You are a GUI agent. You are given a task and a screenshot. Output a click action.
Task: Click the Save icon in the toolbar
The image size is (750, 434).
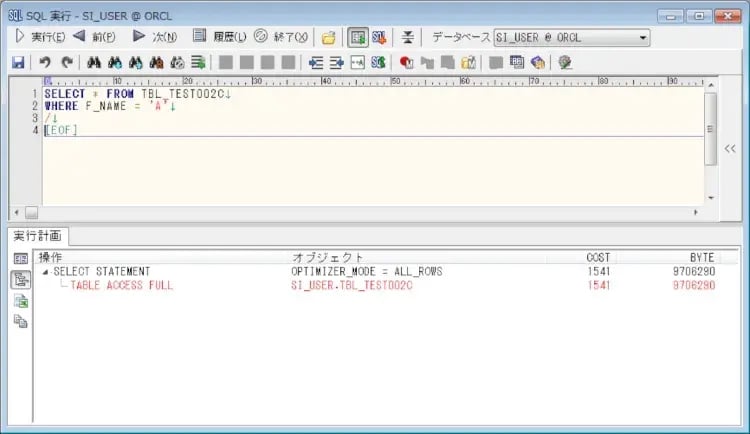pos(18,62)
